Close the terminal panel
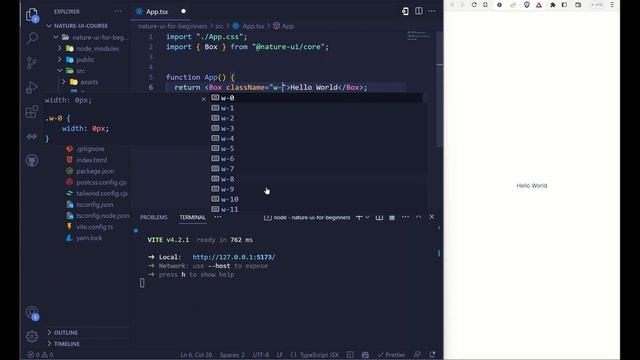 [431, 217]
